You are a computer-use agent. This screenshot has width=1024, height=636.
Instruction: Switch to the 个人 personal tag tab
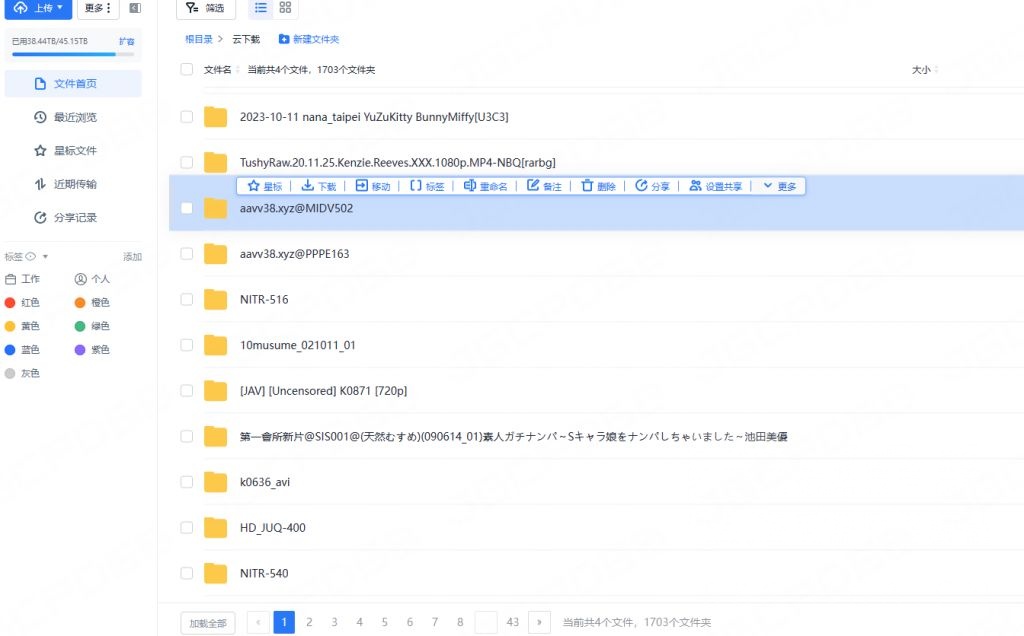pyautogui.click(x=97, y=277)
